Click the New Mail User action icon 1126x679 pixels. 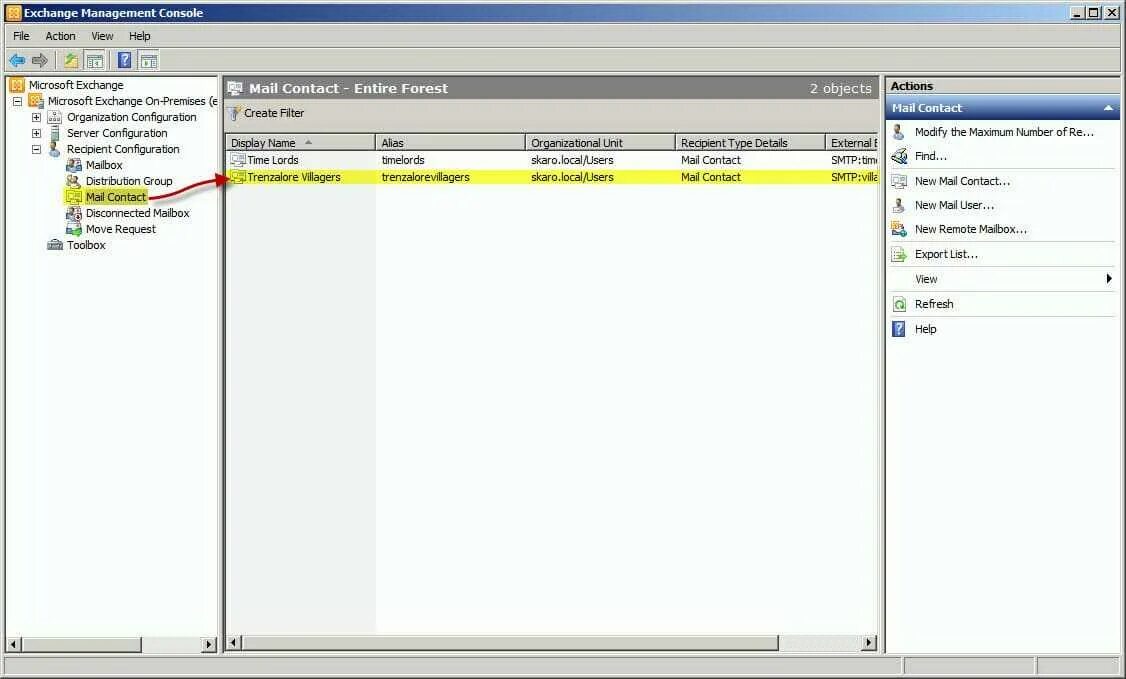pyautogui.click(x=899, y=205)
